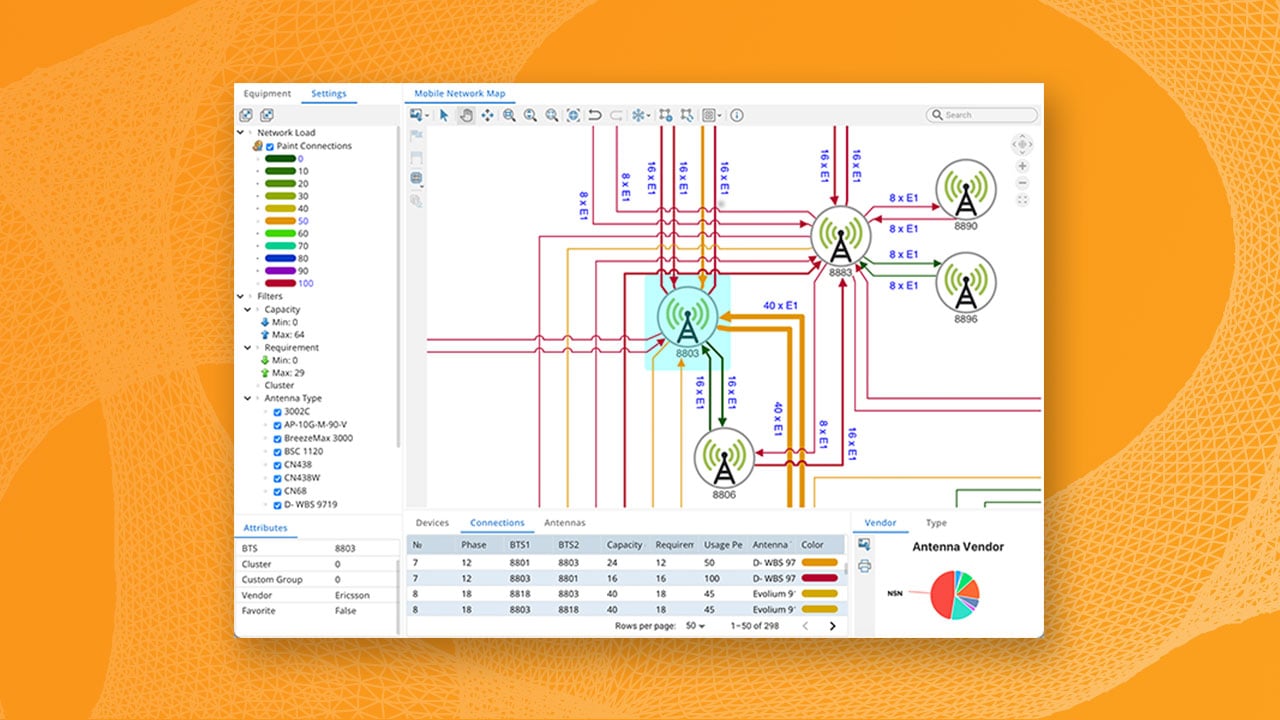Image resolution: width=1280 pixels, height=720 pixels.
Task: Click the Max: 64 capacity value
Action: point(288,335)
